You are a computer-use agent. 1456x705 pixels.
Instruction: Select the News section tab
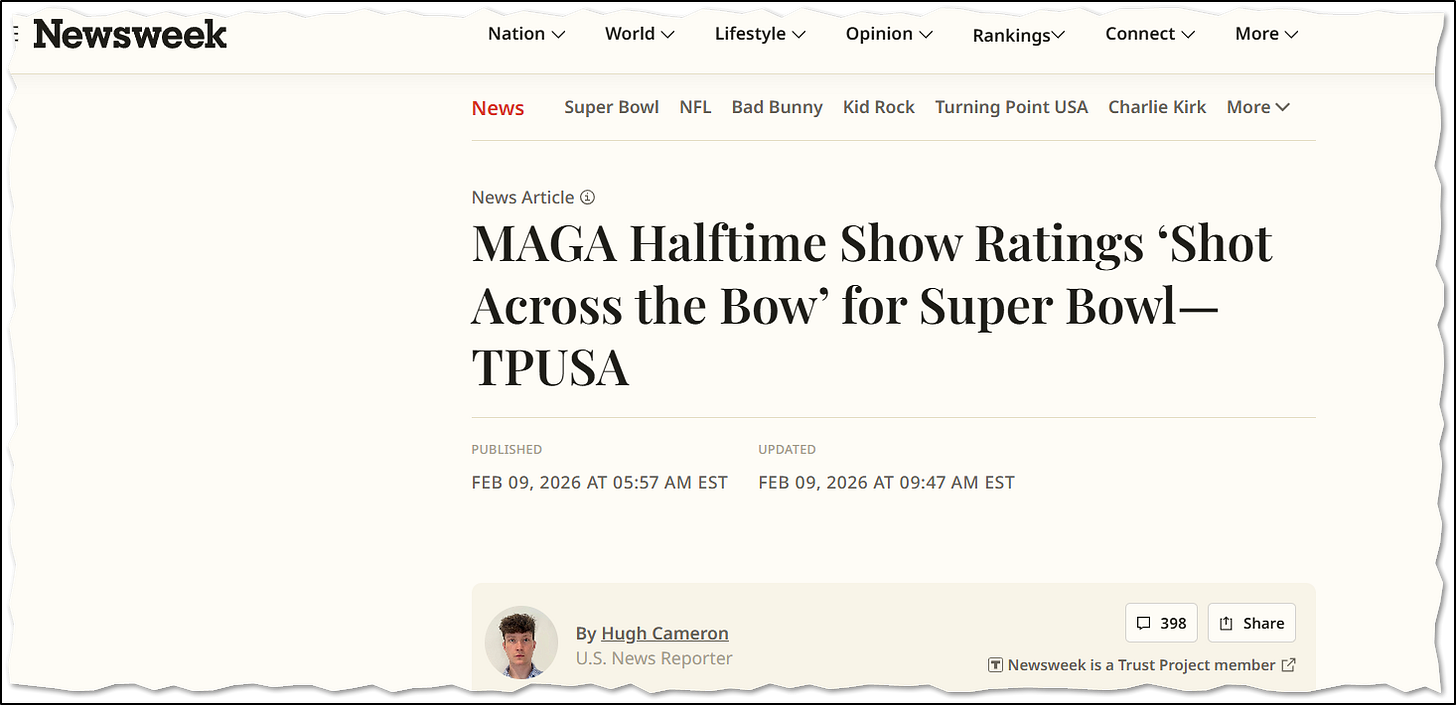tap(498, 108)
